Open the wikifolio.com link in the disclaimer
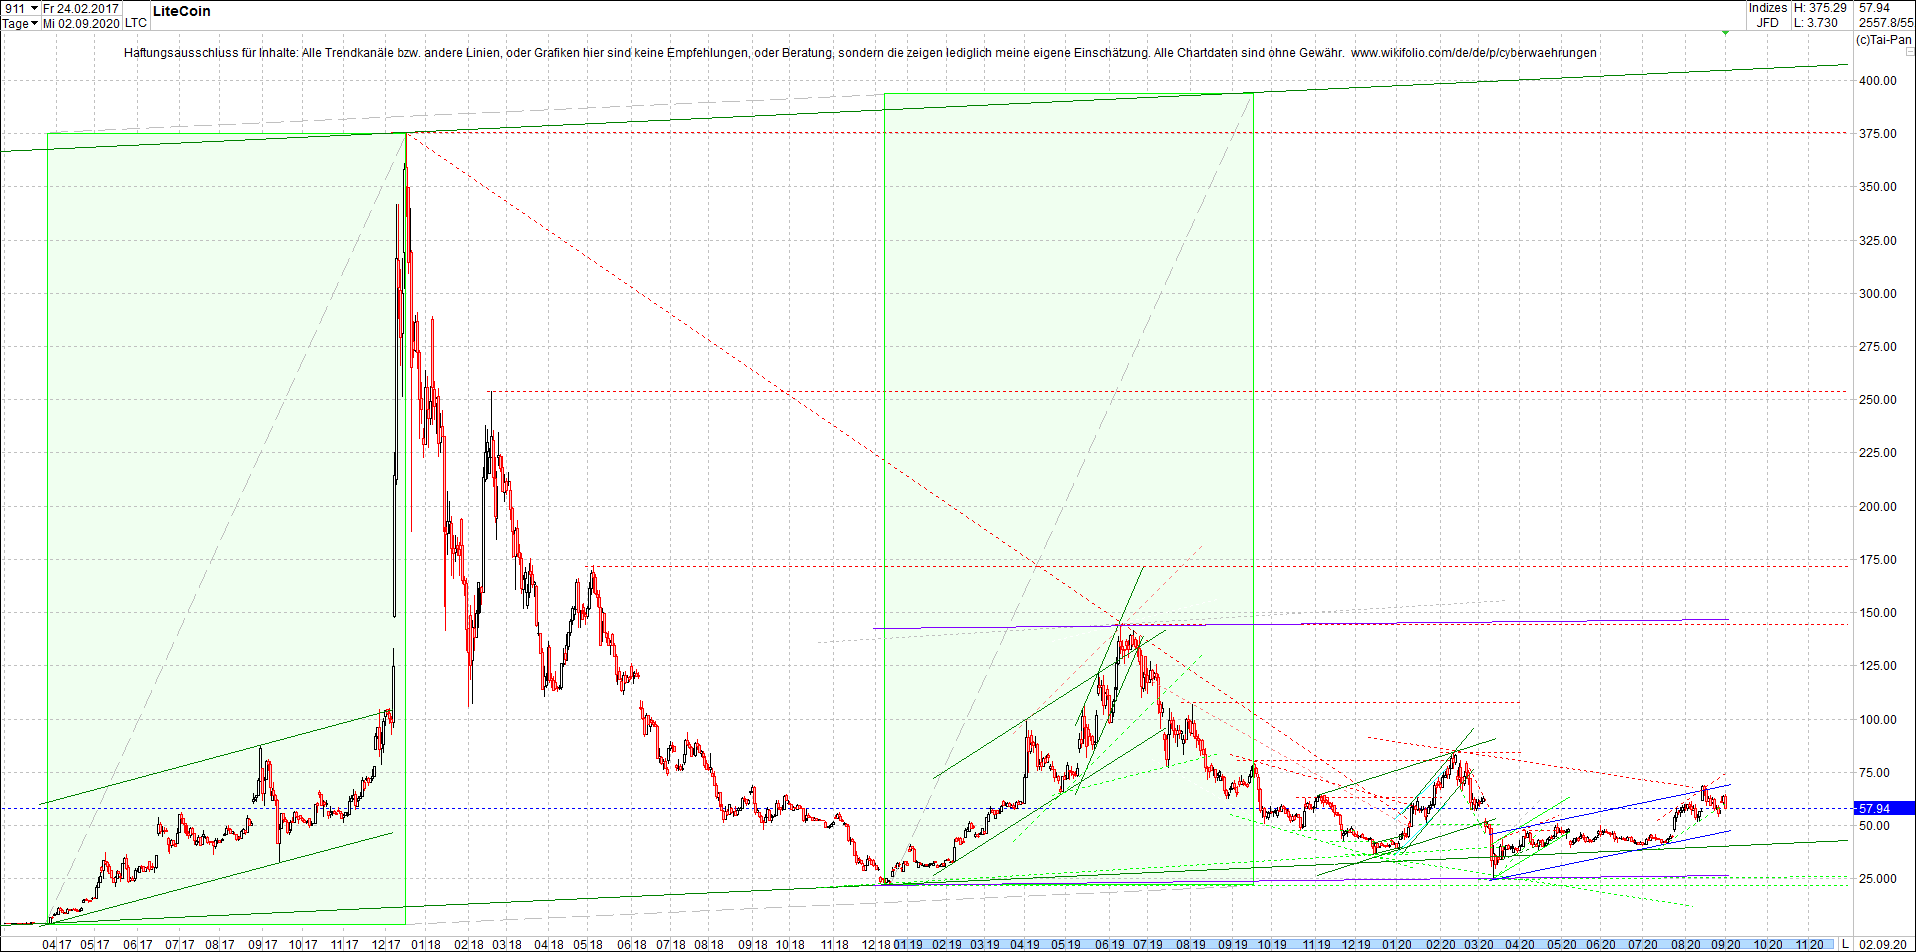The height and width of the screenshot is (952, 1916). pos(1473,52)
